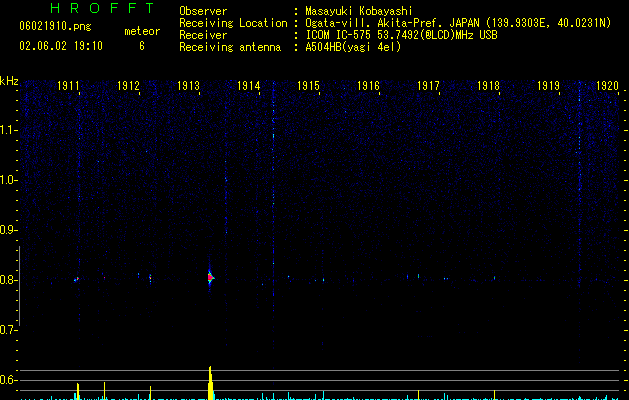Click the A504HB(yagi 4el) antenna text
Viewport: 629px width, 400px height.
[x=353, y=47]
